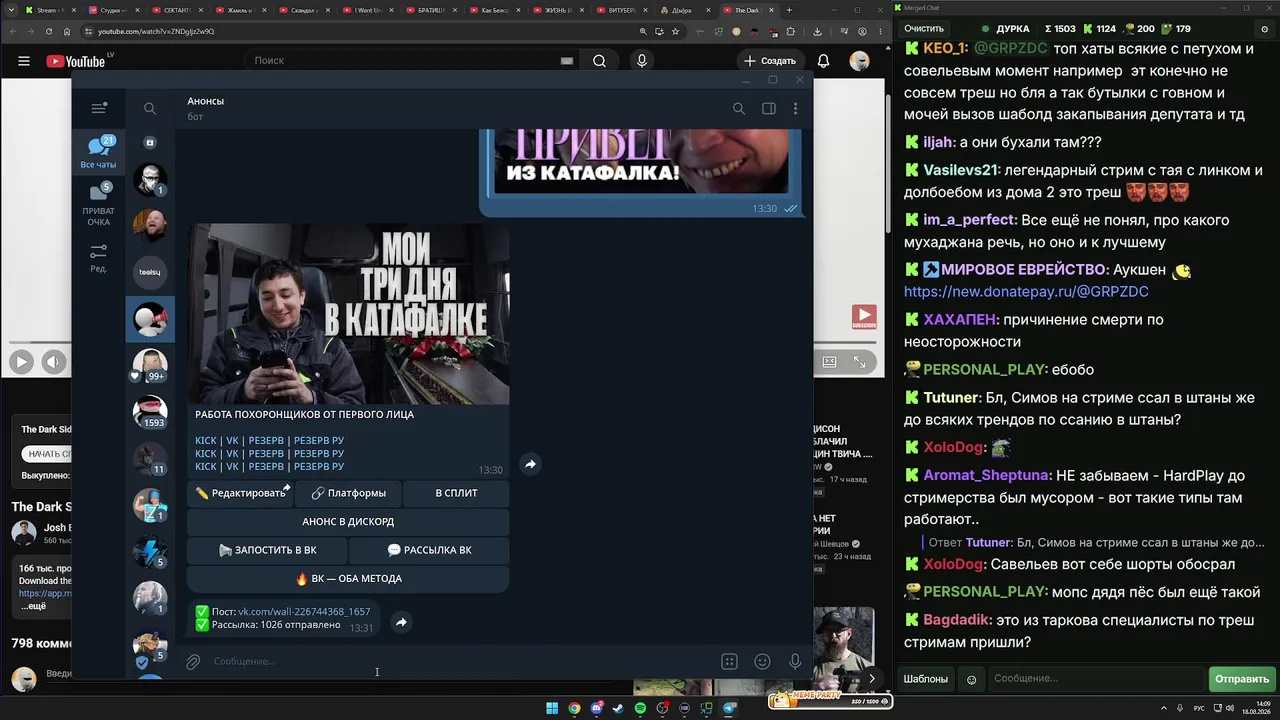Click the РАССЫЛКА ВК button
Viewport: 1280px width, 720px height.
[429, 550]
